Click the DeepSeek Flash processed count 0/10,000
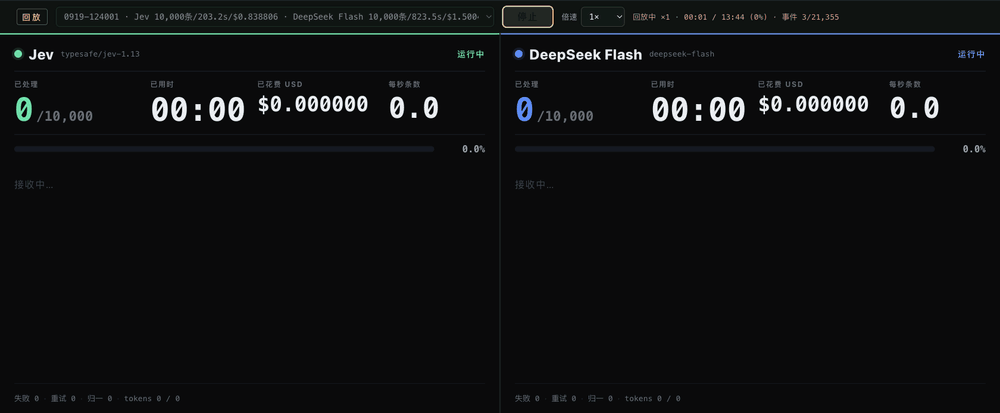Viewport: 1000px width, 413px height. (x=554, y=110)
